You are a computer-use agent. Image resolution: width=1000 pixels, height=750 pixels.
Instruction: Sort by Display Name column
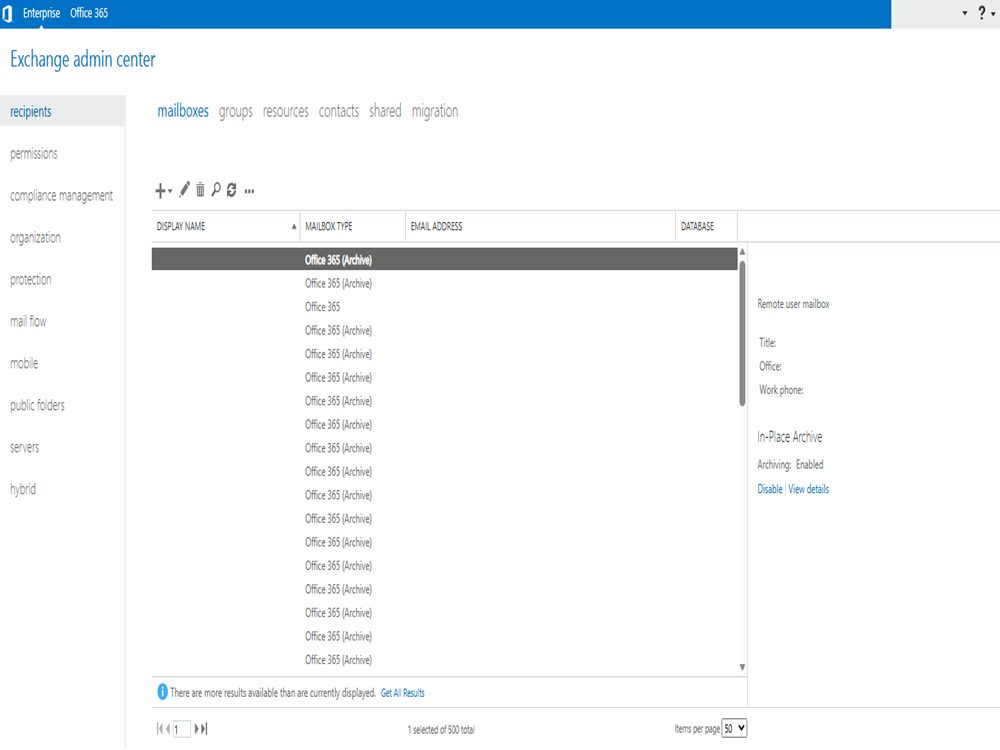point(226,226)
